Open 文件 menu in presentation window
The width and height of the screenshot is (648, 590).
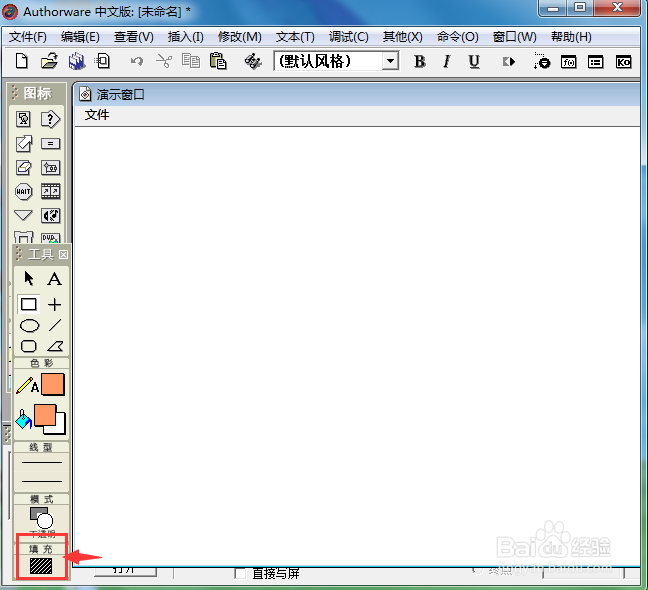pyautogui.click(x=97, y=115)
